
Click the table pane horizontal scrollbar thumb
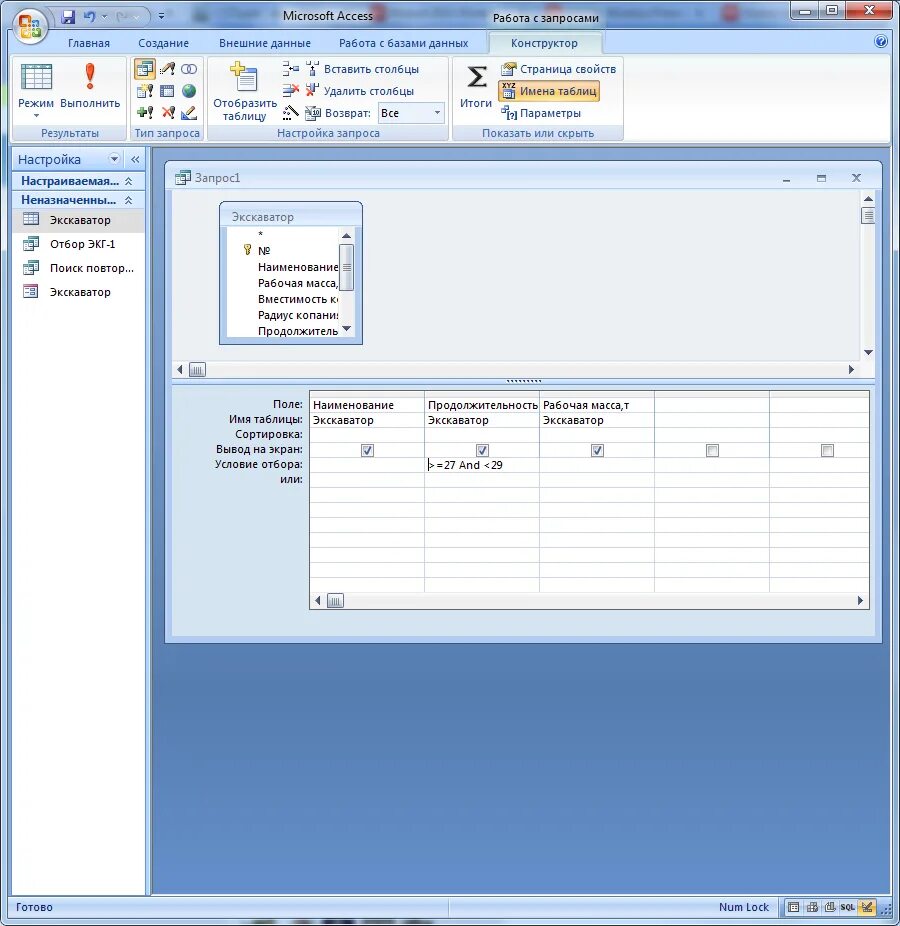[197, 370]
